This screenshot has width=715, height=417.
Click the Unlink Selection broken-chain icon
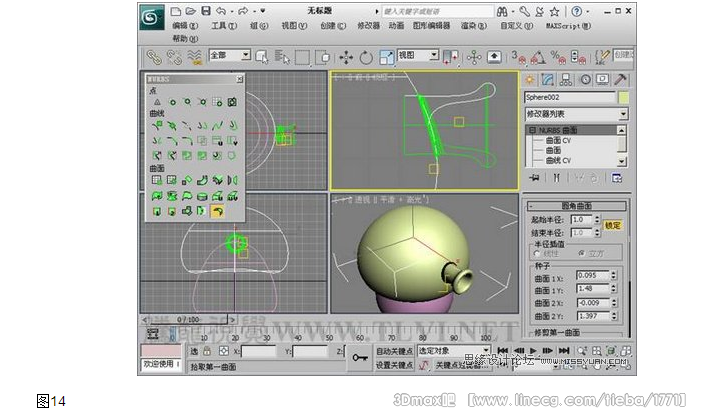tap(174, 57)
